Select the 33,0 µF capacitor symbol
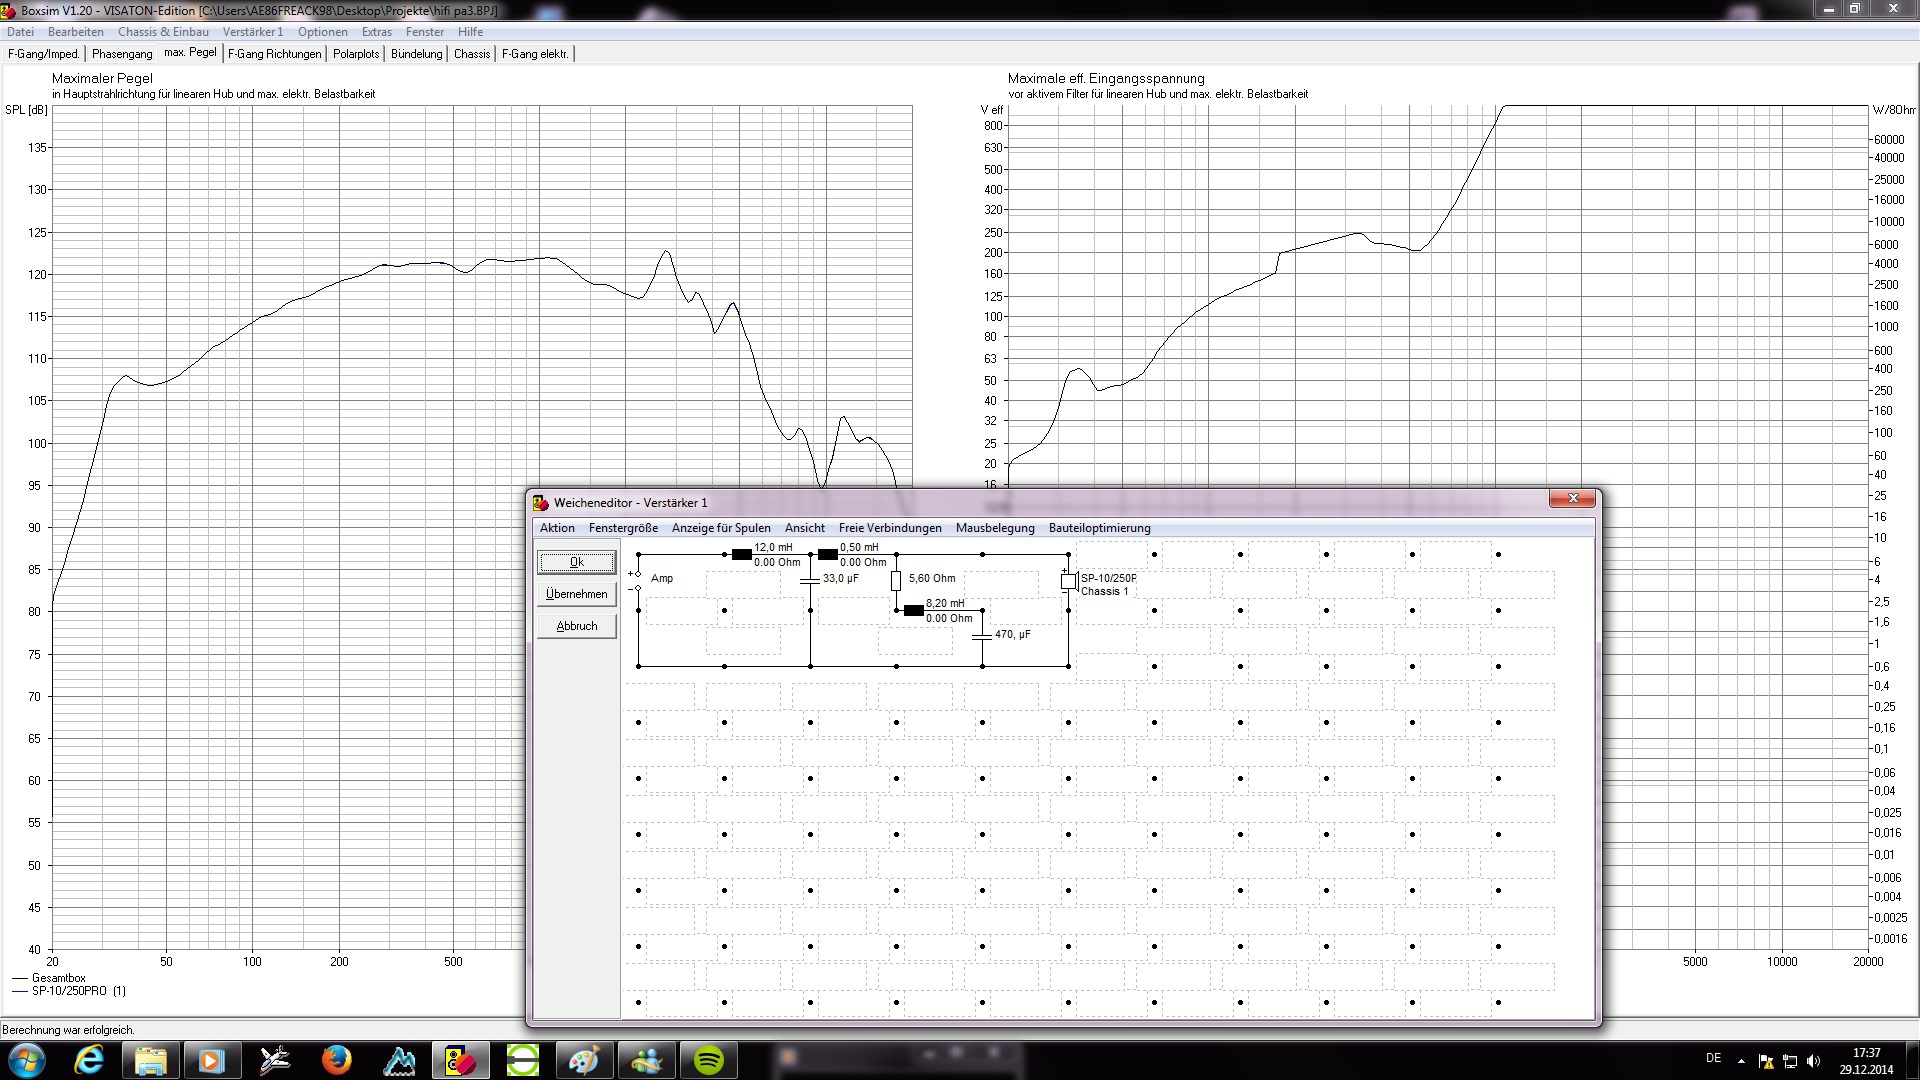 pyautogui.click(x=810, y=580)
